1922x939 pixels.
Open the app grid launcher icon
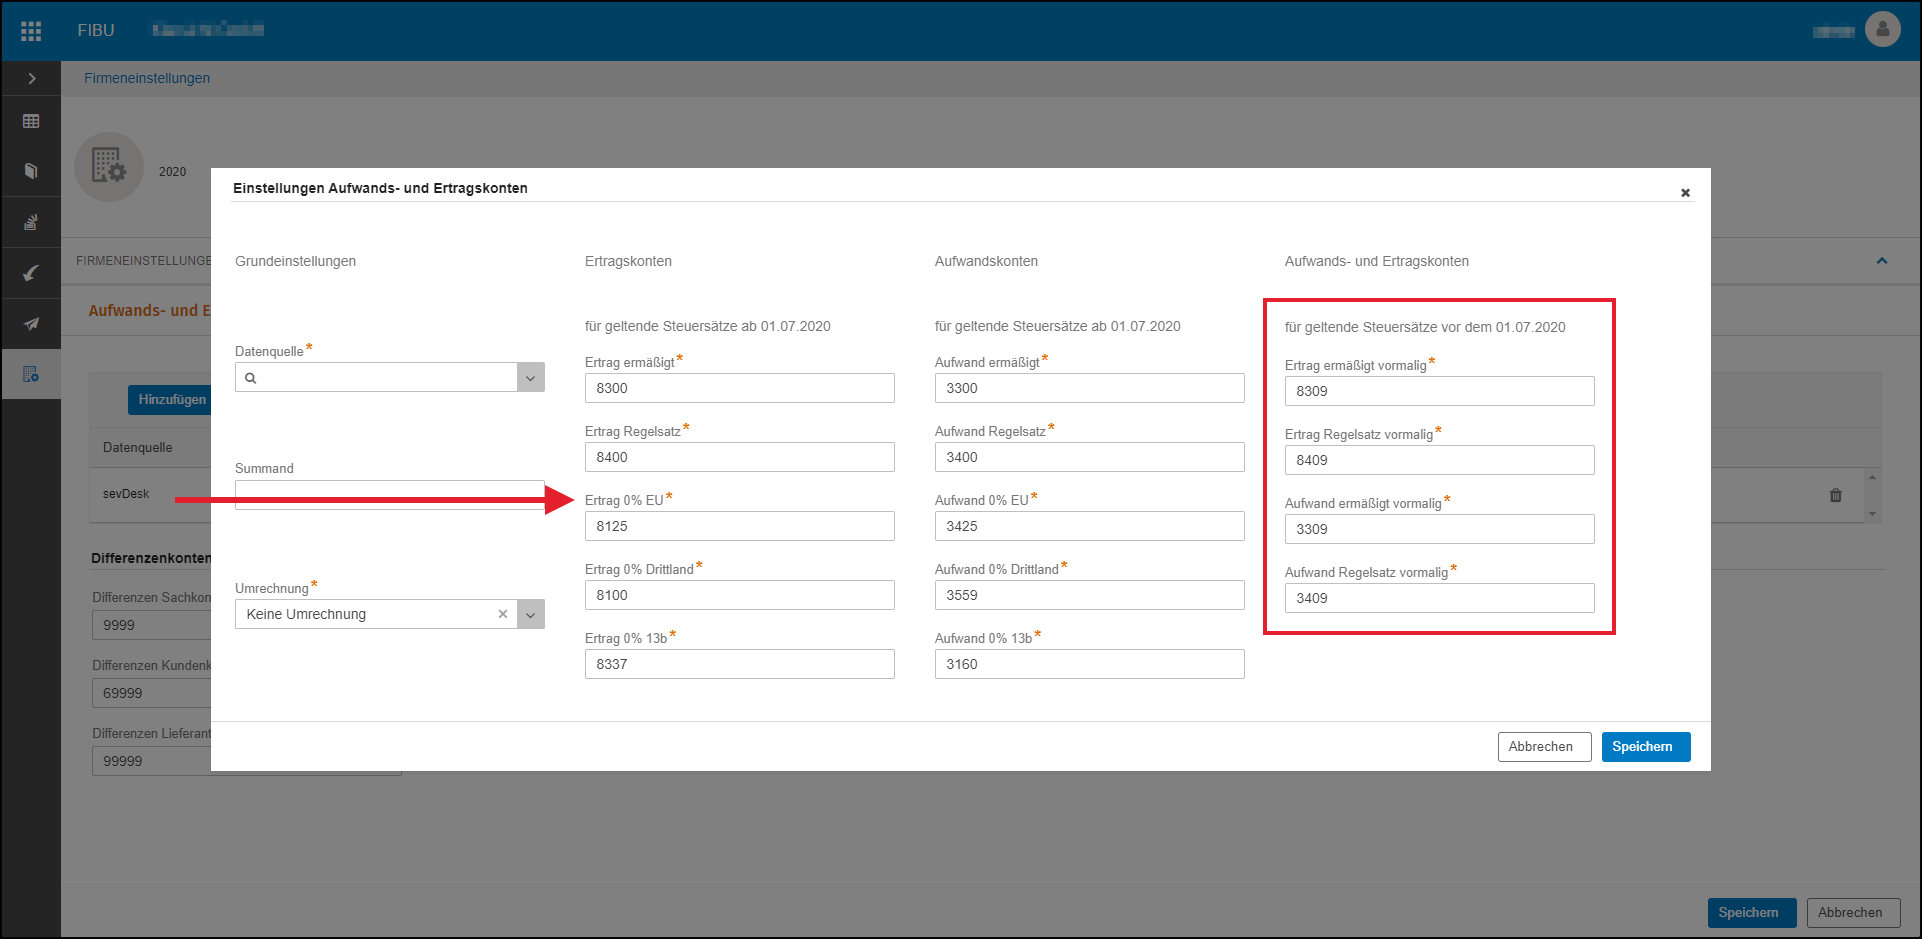[x=31, y=31]
